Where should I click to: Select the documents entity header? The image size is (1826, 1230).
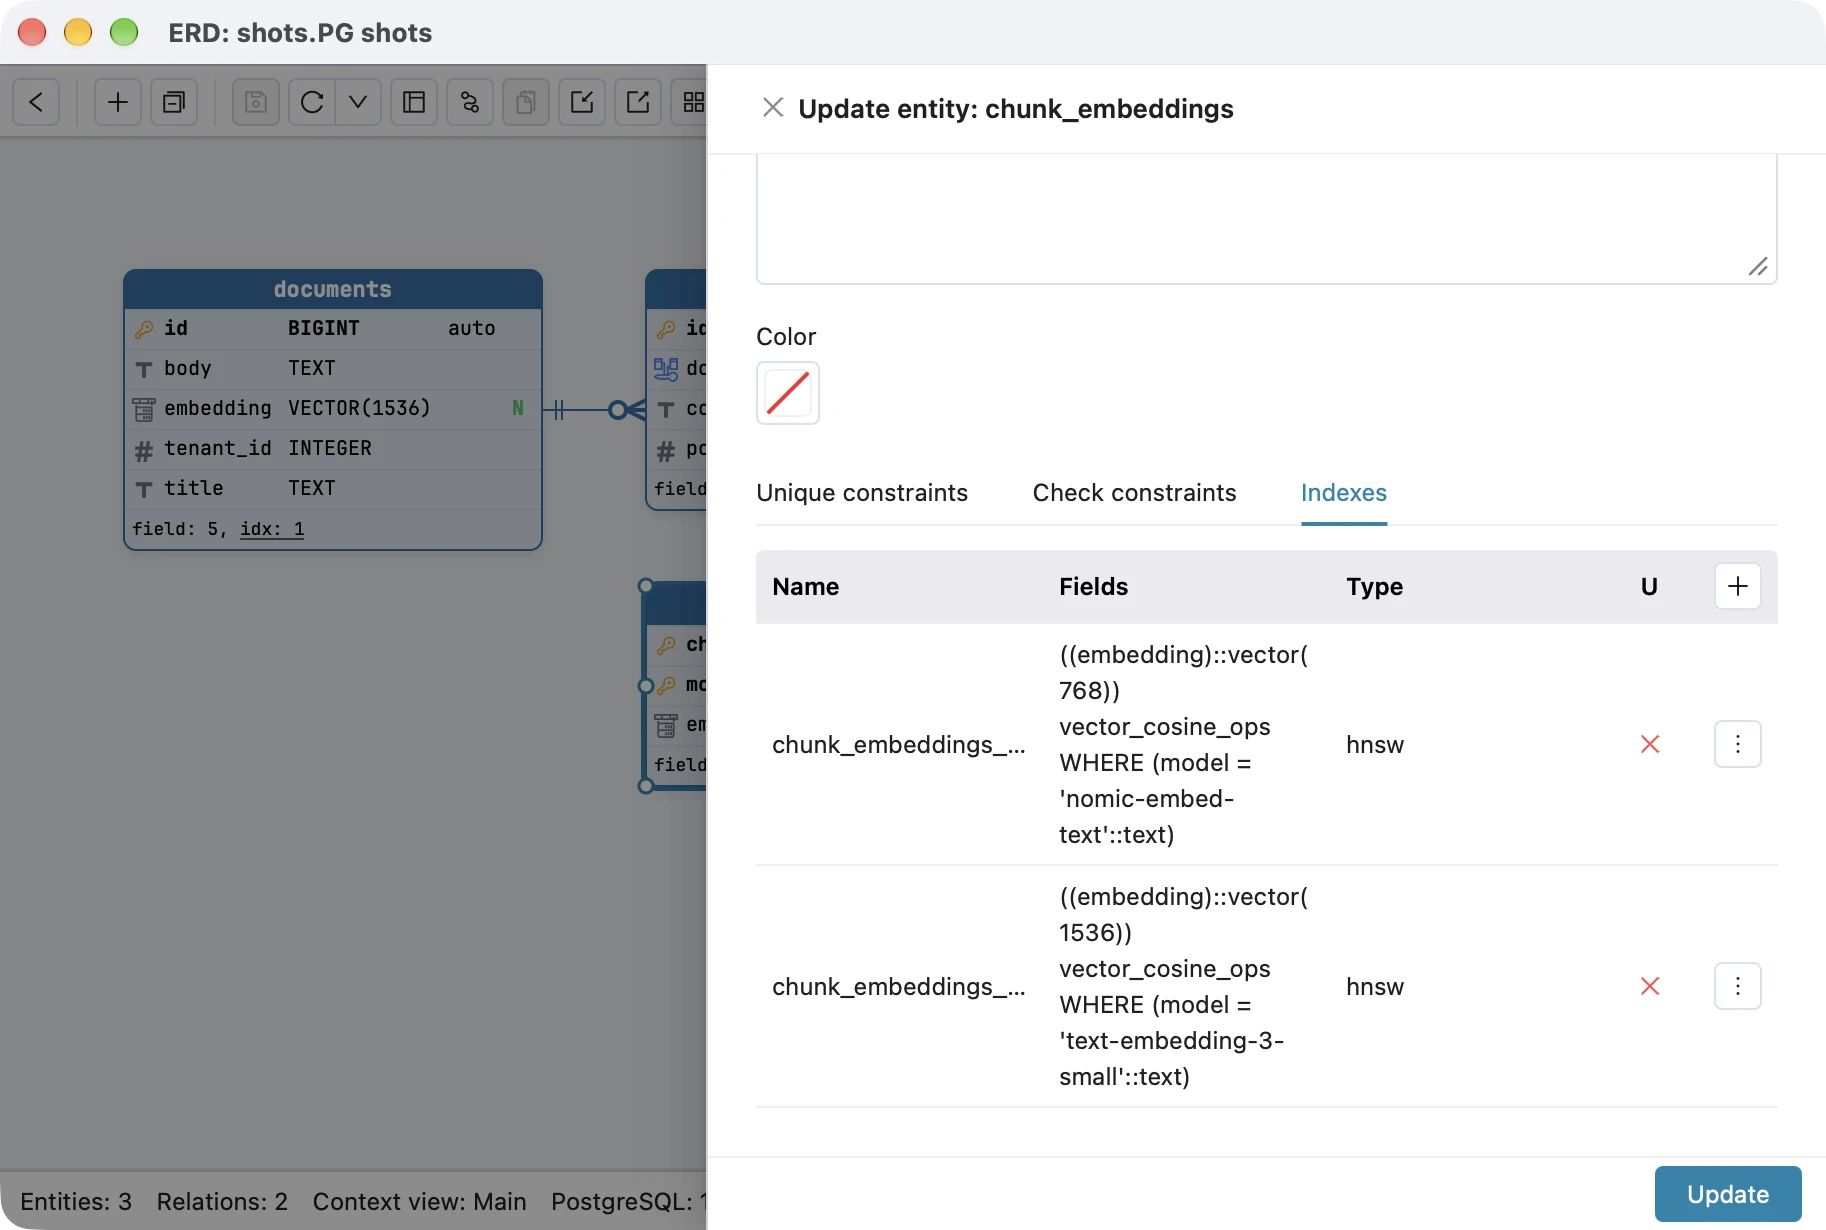[333, 289]
